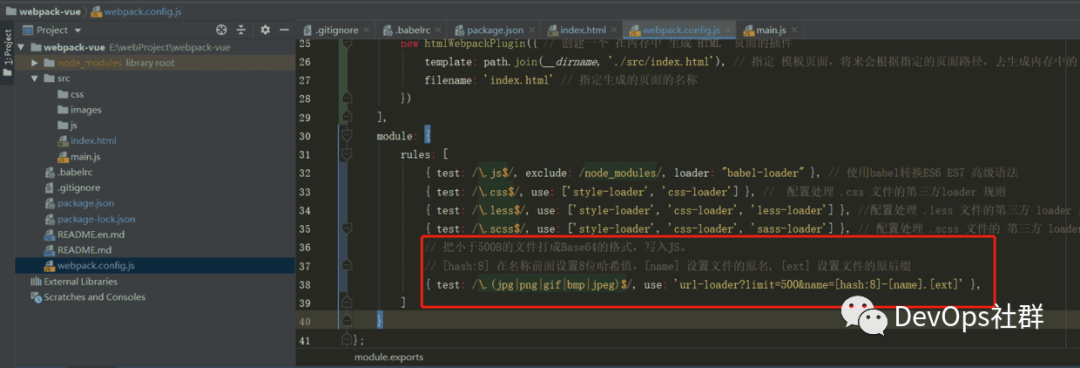Click the Collapse All icon in Project panel
Image resolution: width=1080 pixels, height=368 pixels.
point(242,30)
